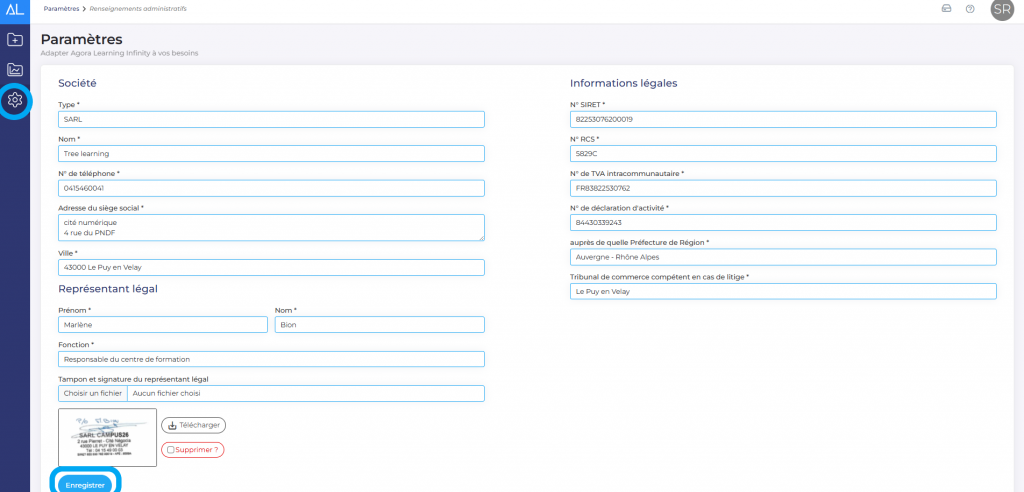Open the settings gear in sidebar
Image resolution: width=1024 pixels, height=492 pixels.
15,100
